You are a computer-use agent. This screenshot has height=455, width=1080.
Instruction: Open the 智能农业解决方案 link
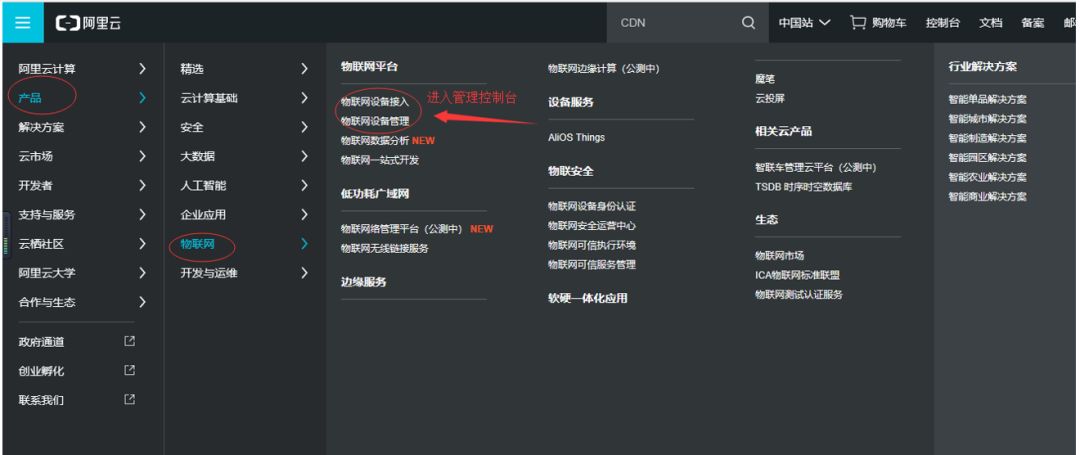pyautogui.click(x=988, y=177)
